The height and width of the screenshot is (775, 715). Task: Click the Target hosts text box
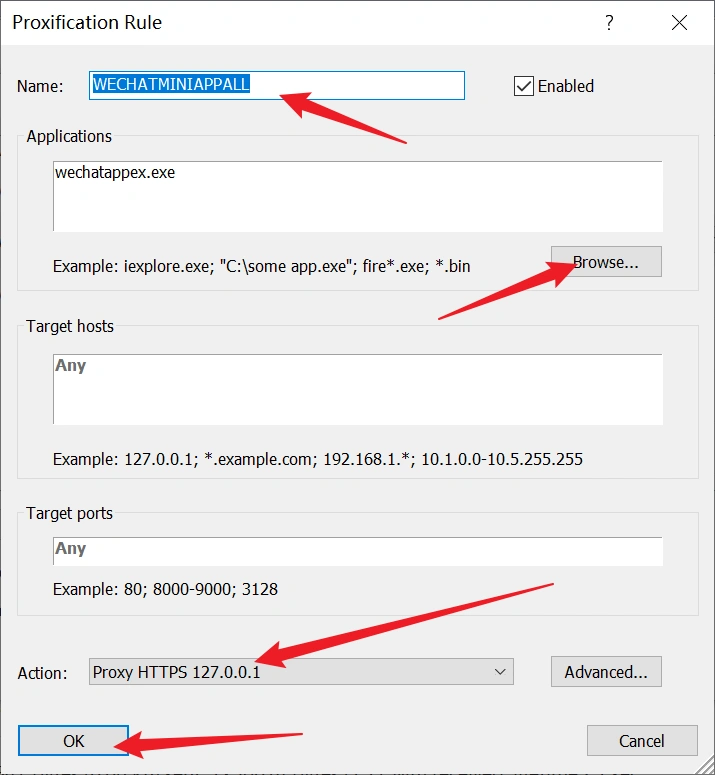tap(357, 389)
